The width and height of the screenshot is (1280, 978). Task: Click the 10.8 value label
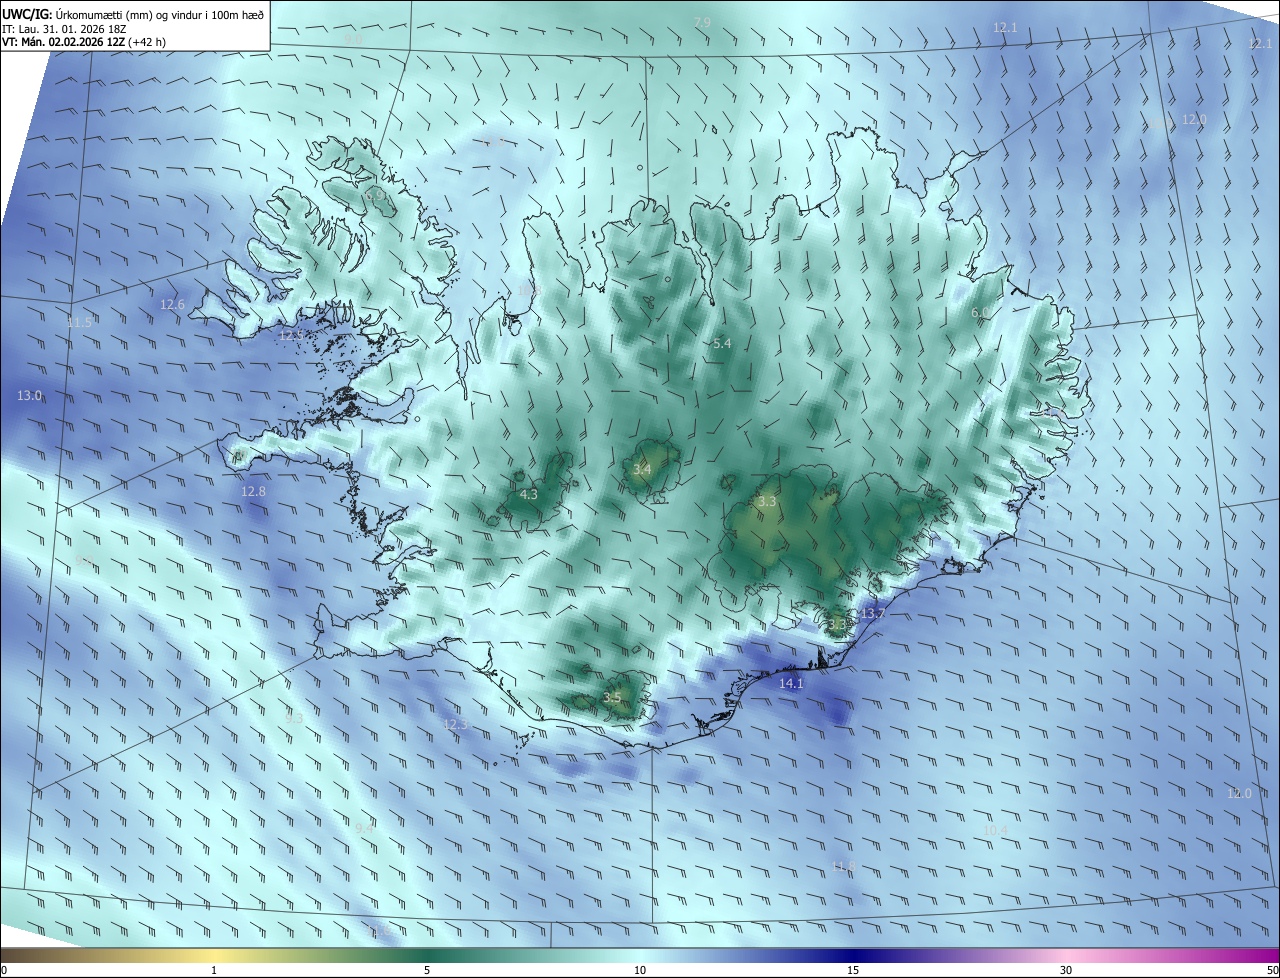(528, 290)
